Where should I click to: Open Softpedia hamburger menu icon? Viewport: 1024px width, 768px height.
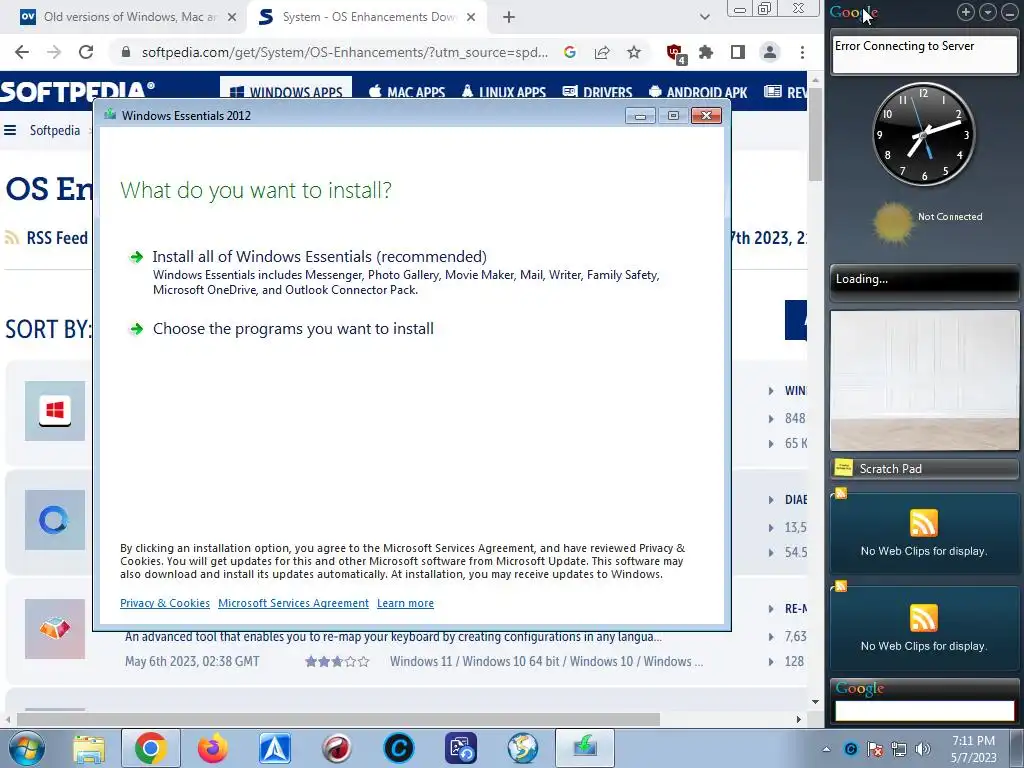pos(10,130)
